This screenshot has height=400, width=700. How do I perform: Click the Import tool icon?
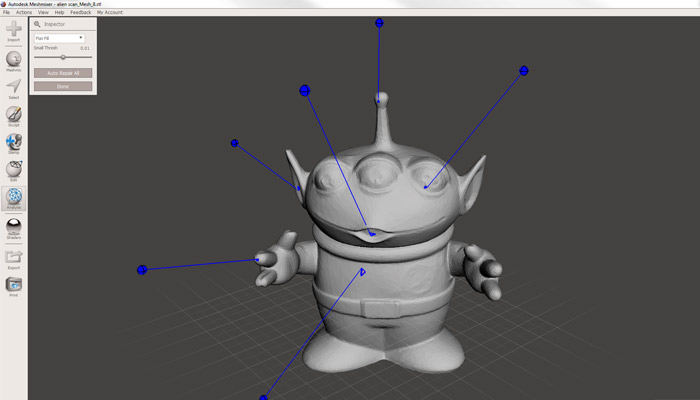(14, 29)
